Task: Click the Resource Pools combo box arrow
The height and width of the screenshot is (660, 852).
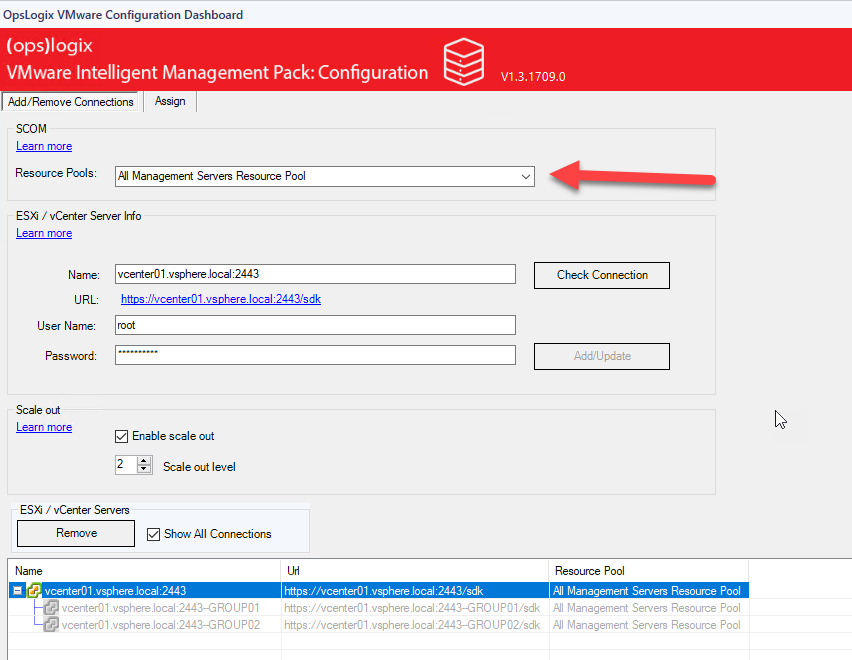Action: point(526,177)
